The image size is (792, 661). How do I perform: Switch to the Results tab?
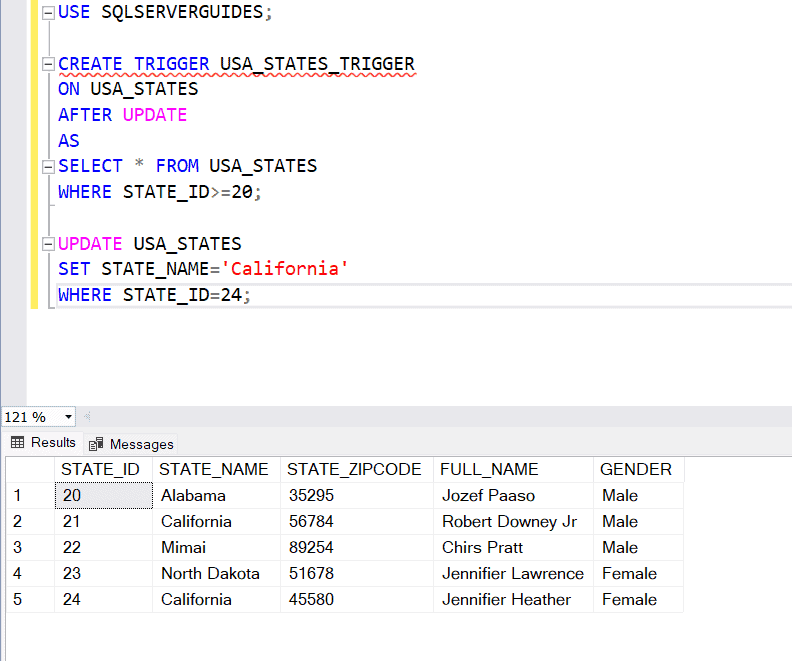tap(43, 443)
